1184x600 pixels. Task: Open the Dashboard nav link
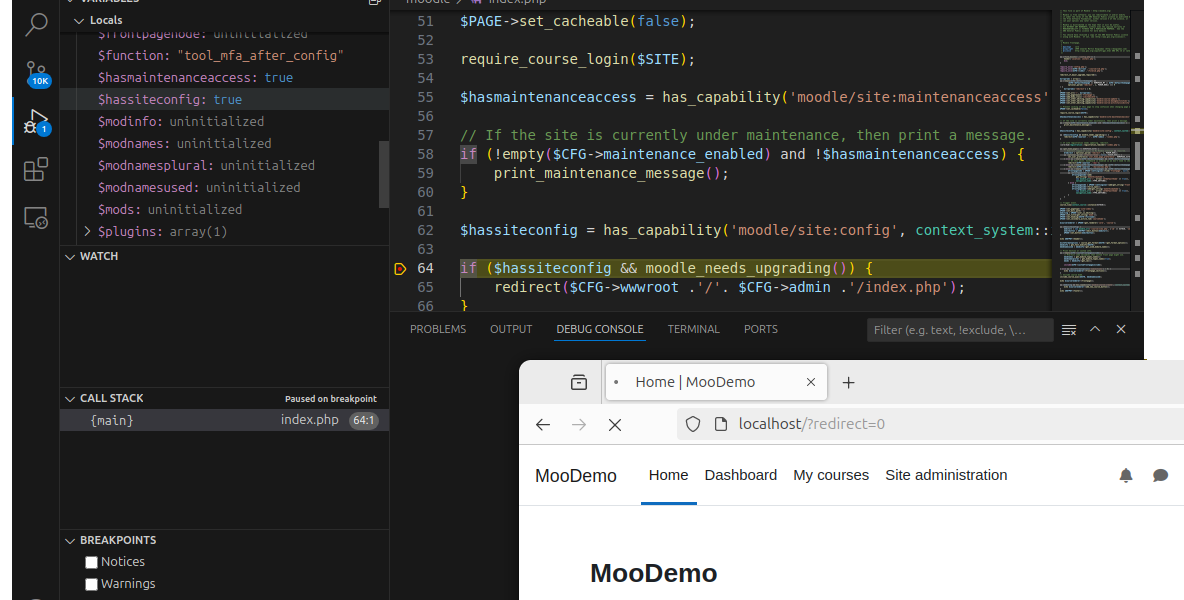741,475
